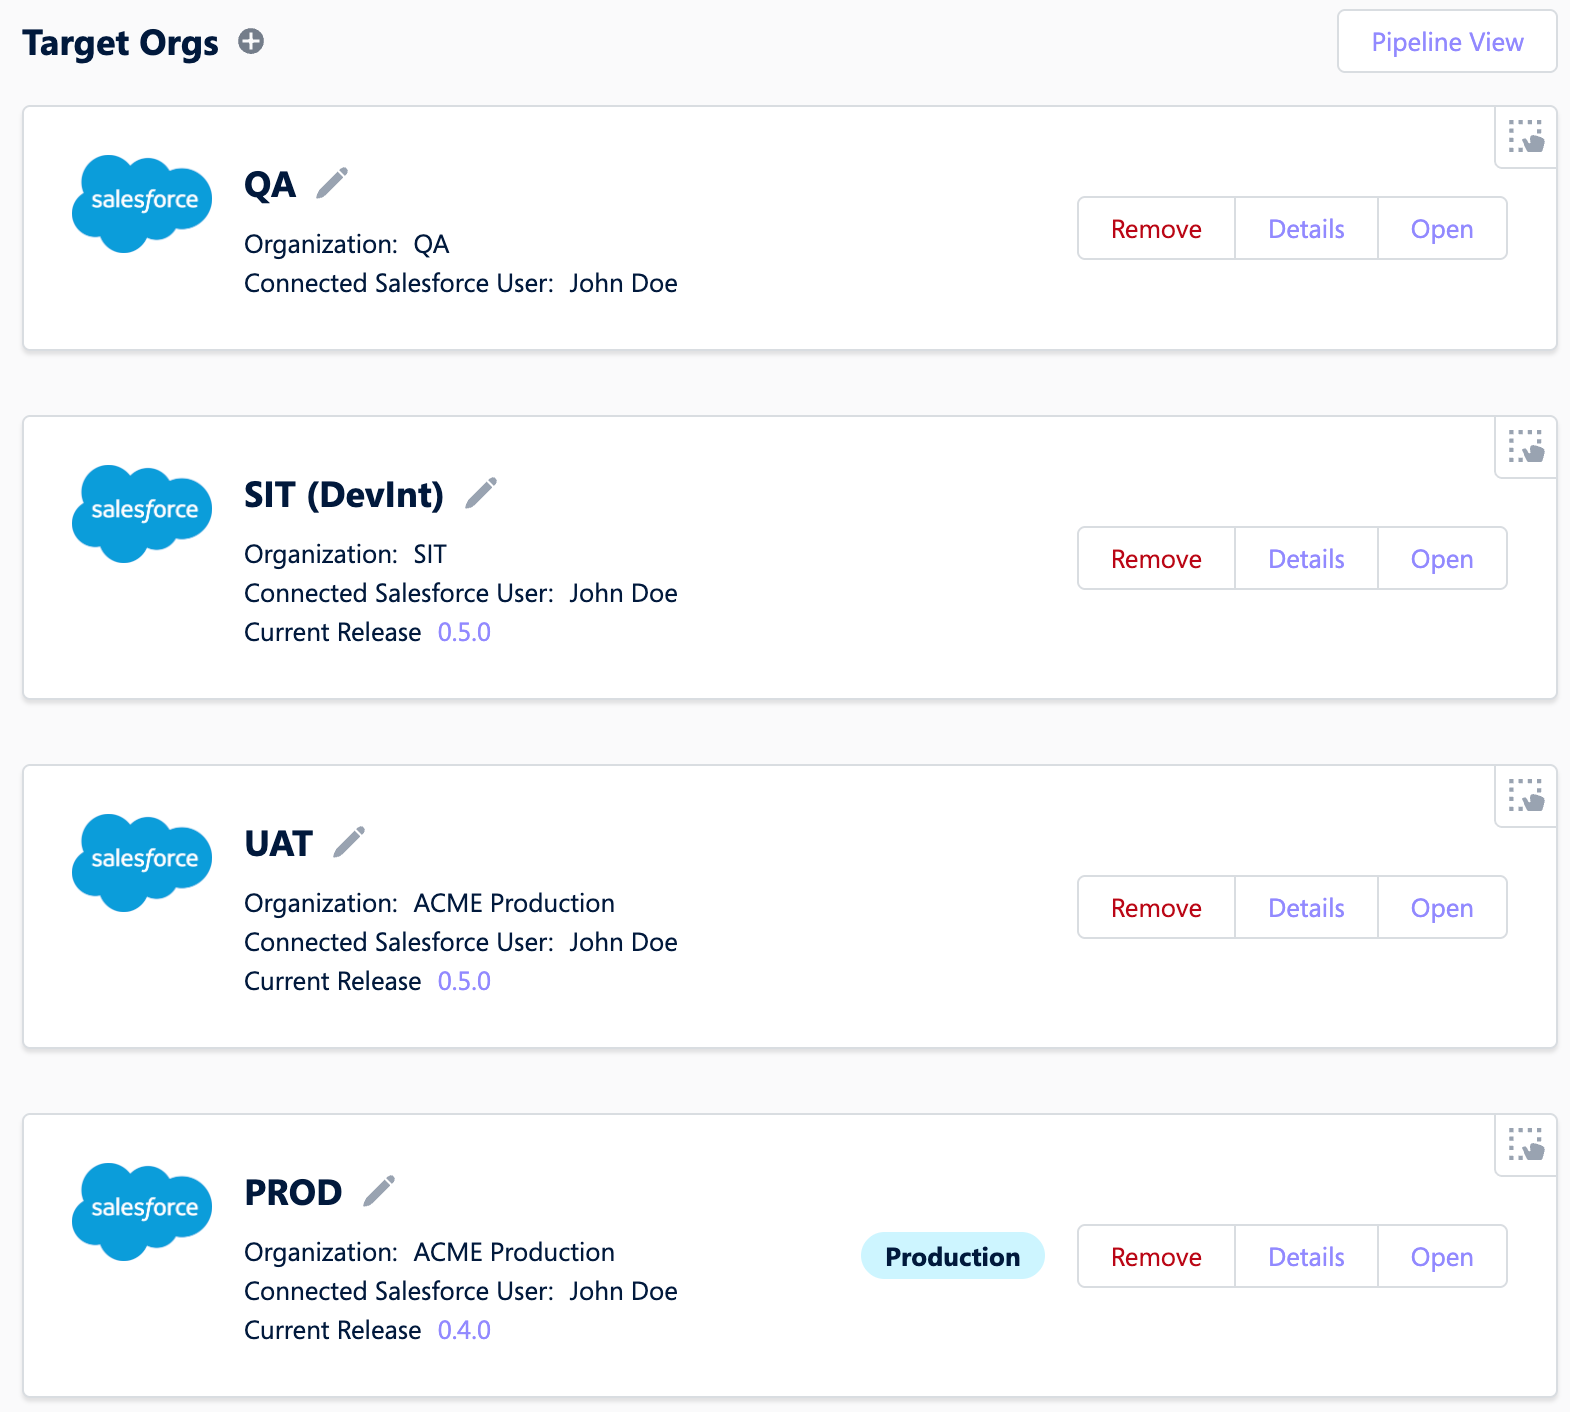1570x1412 pixels.
Task: Open the SIT (DevInt) org
Action: [1441, 559]
